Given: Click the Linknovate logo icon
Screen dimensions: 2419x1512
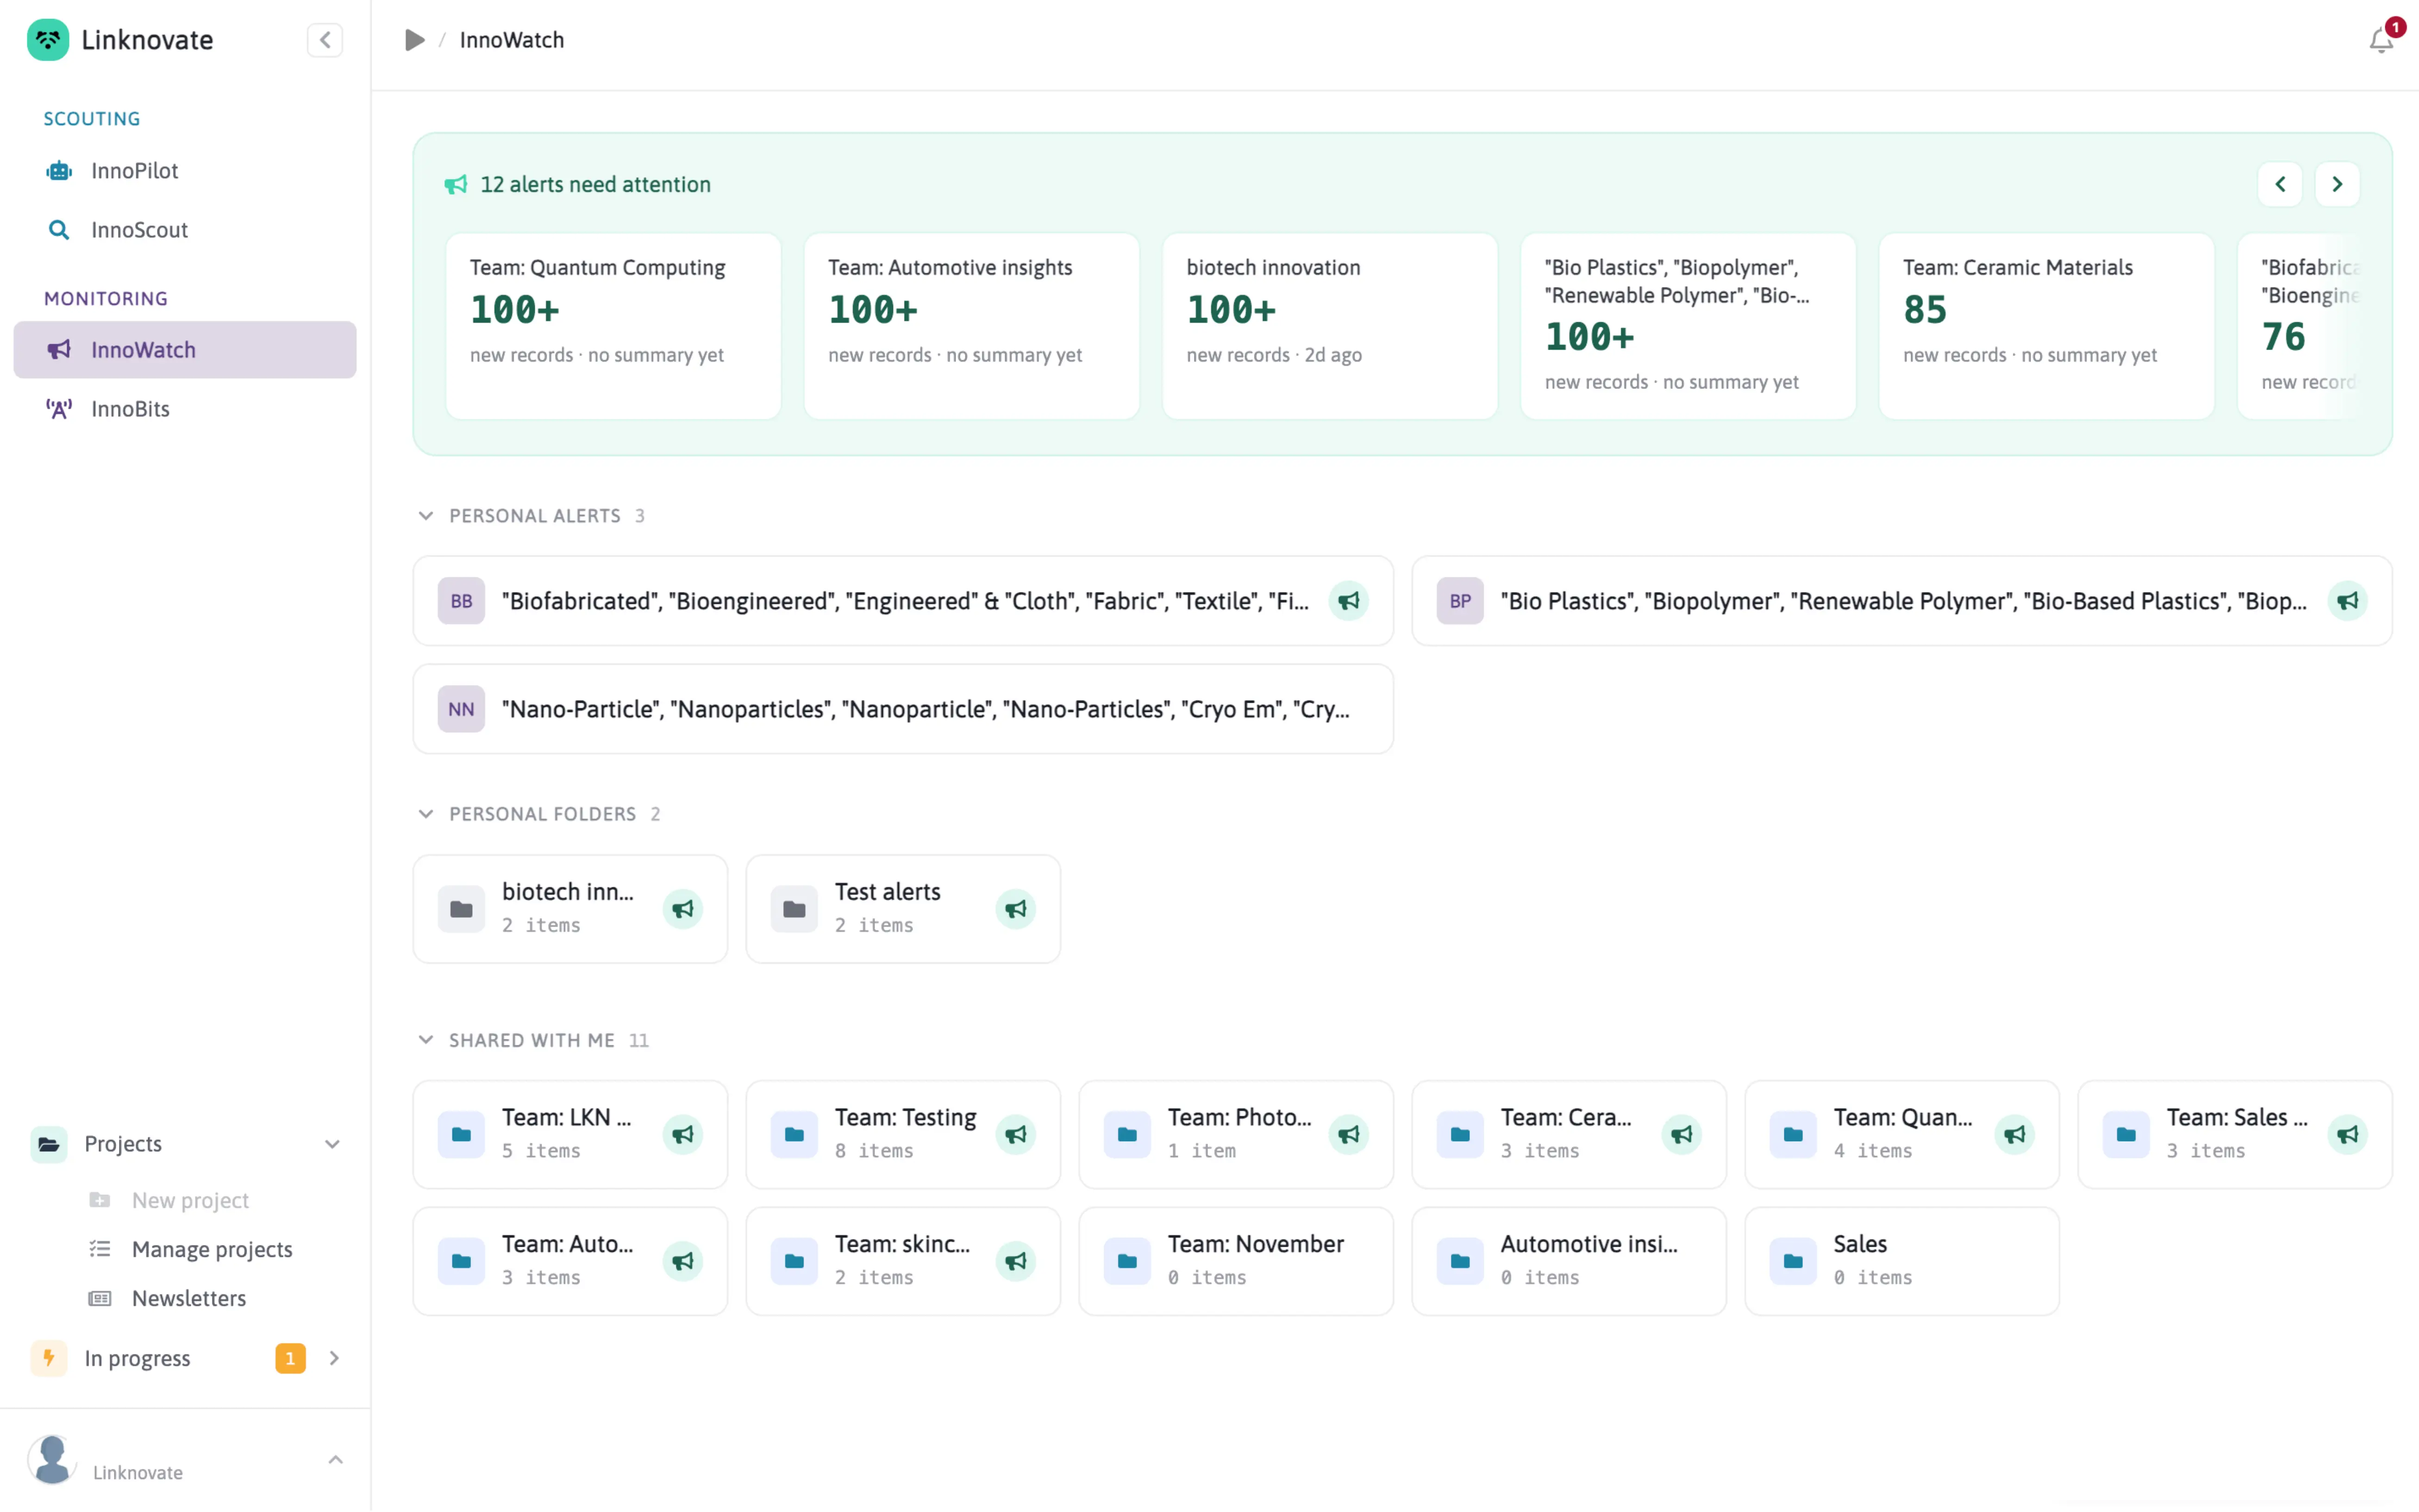Looking at the screenshot, I should [x=48, y=40].
